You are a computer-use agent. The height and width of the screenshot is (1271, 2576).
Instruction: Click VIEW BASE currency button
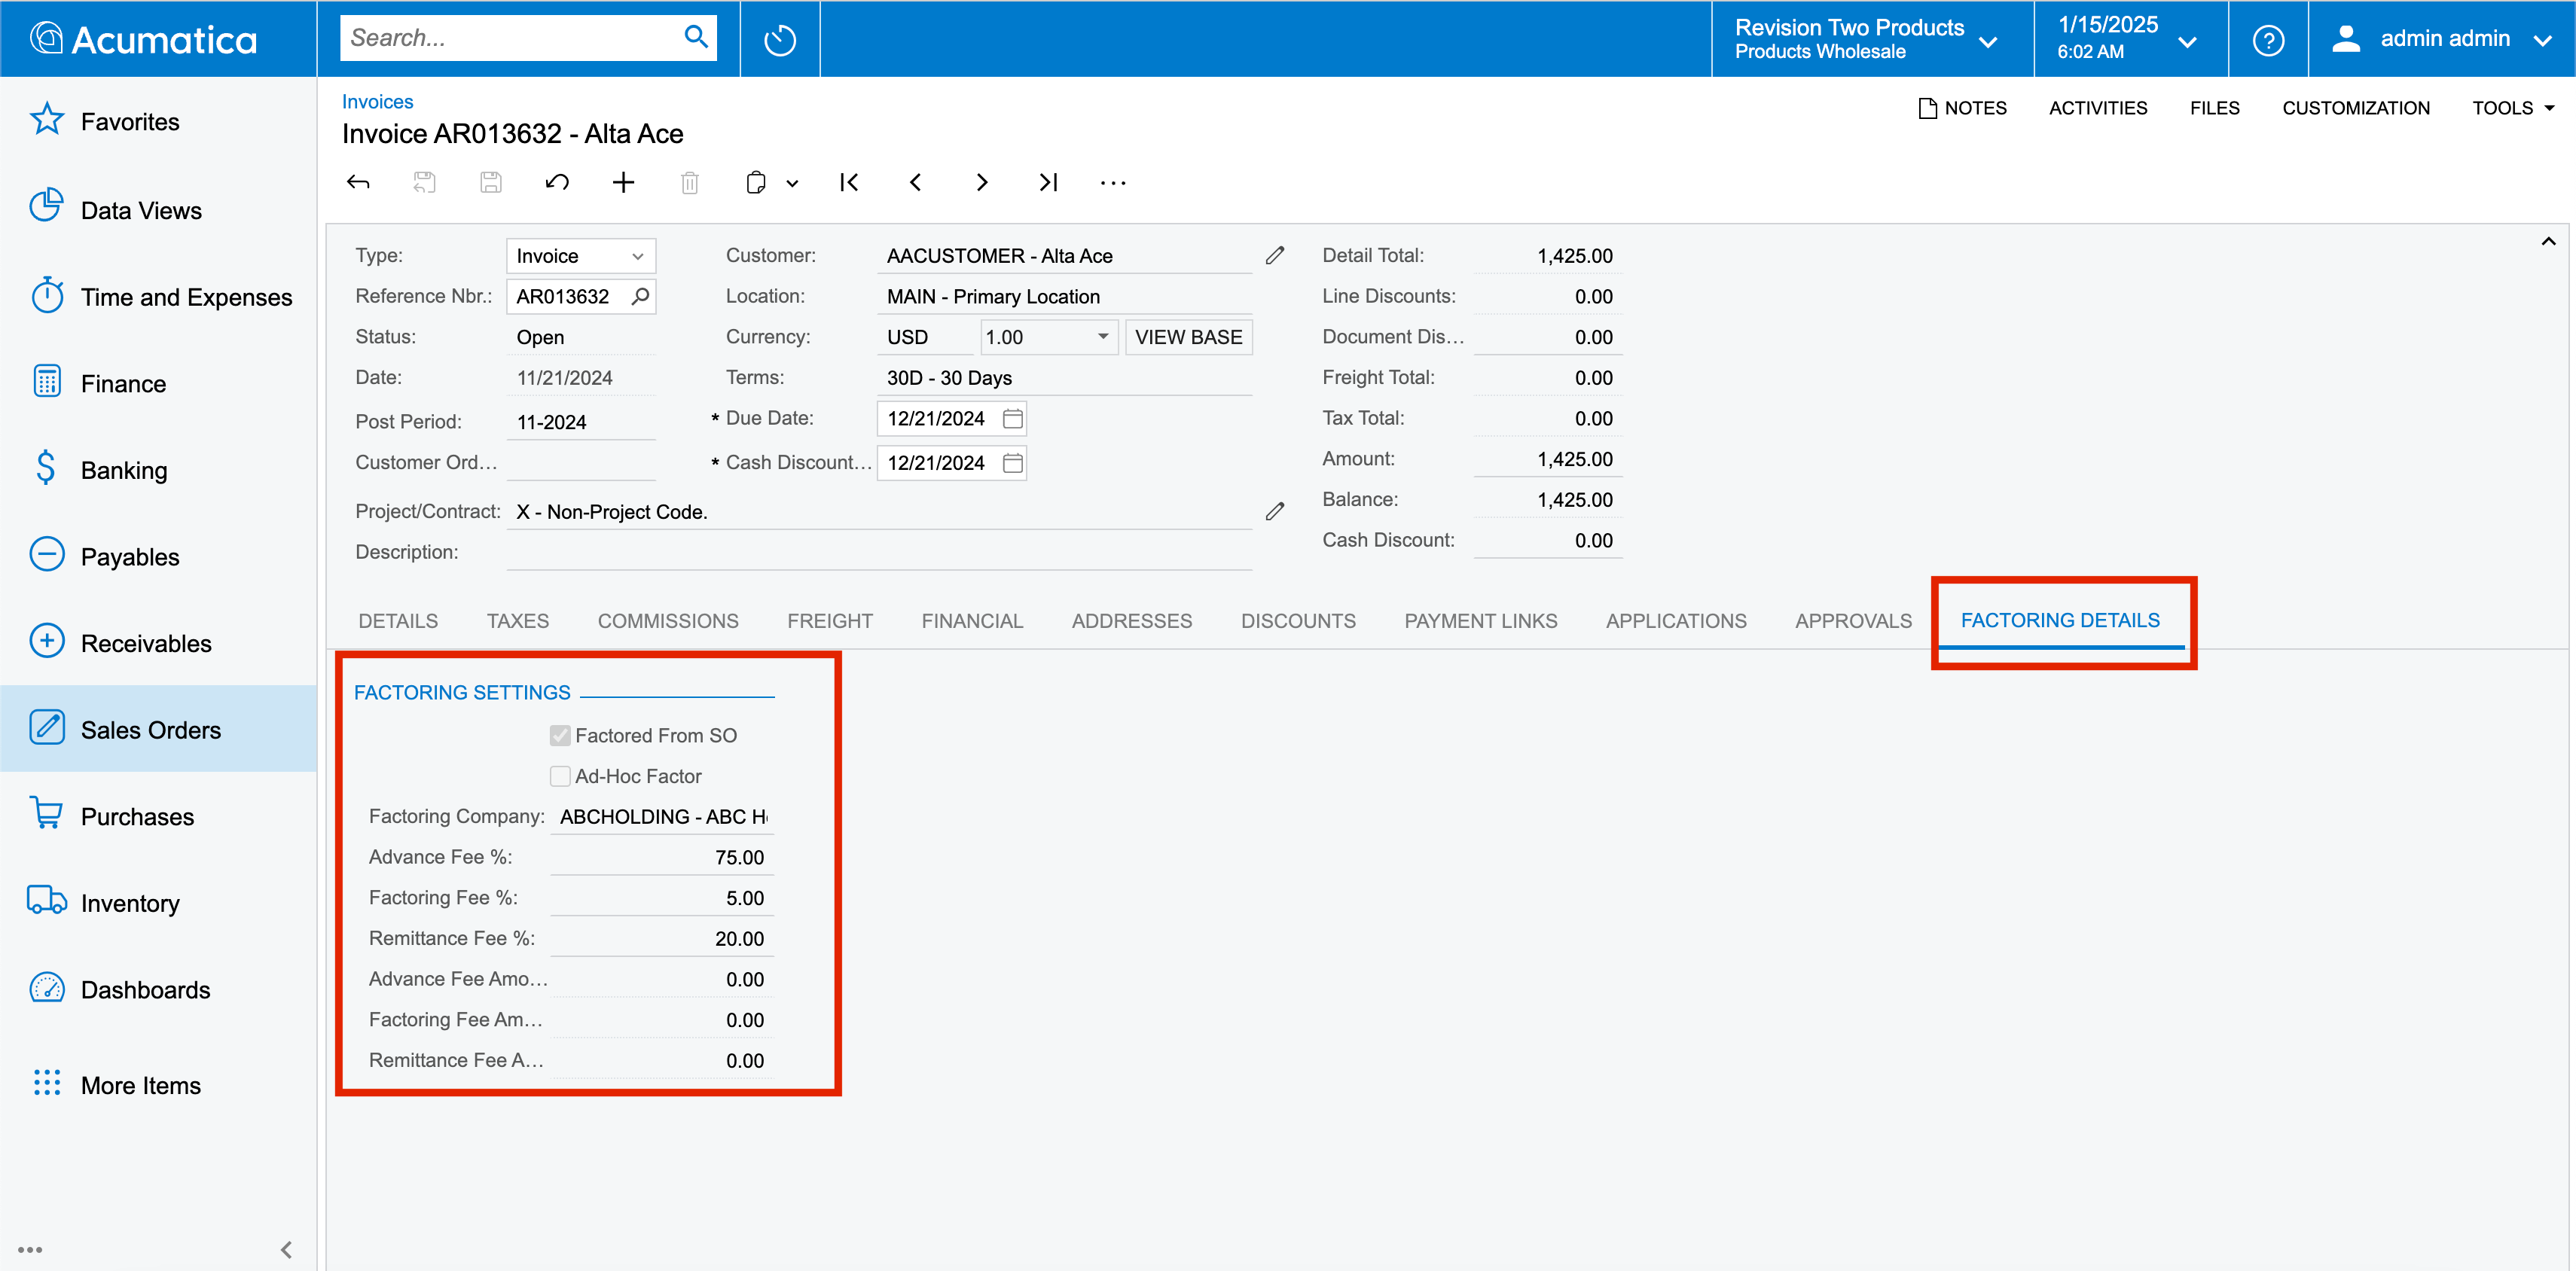click(1189, 338)
